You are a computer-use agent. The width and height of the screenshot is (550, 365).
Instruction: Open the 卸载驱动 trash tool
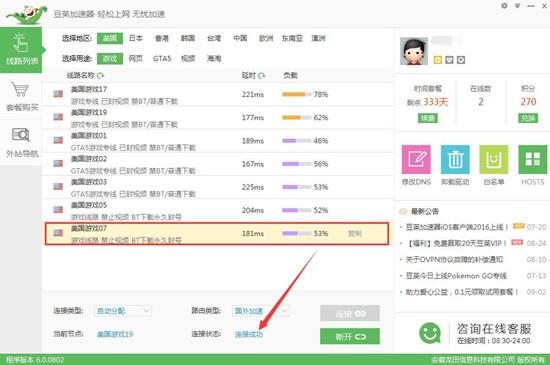click(x=455, y=160)
